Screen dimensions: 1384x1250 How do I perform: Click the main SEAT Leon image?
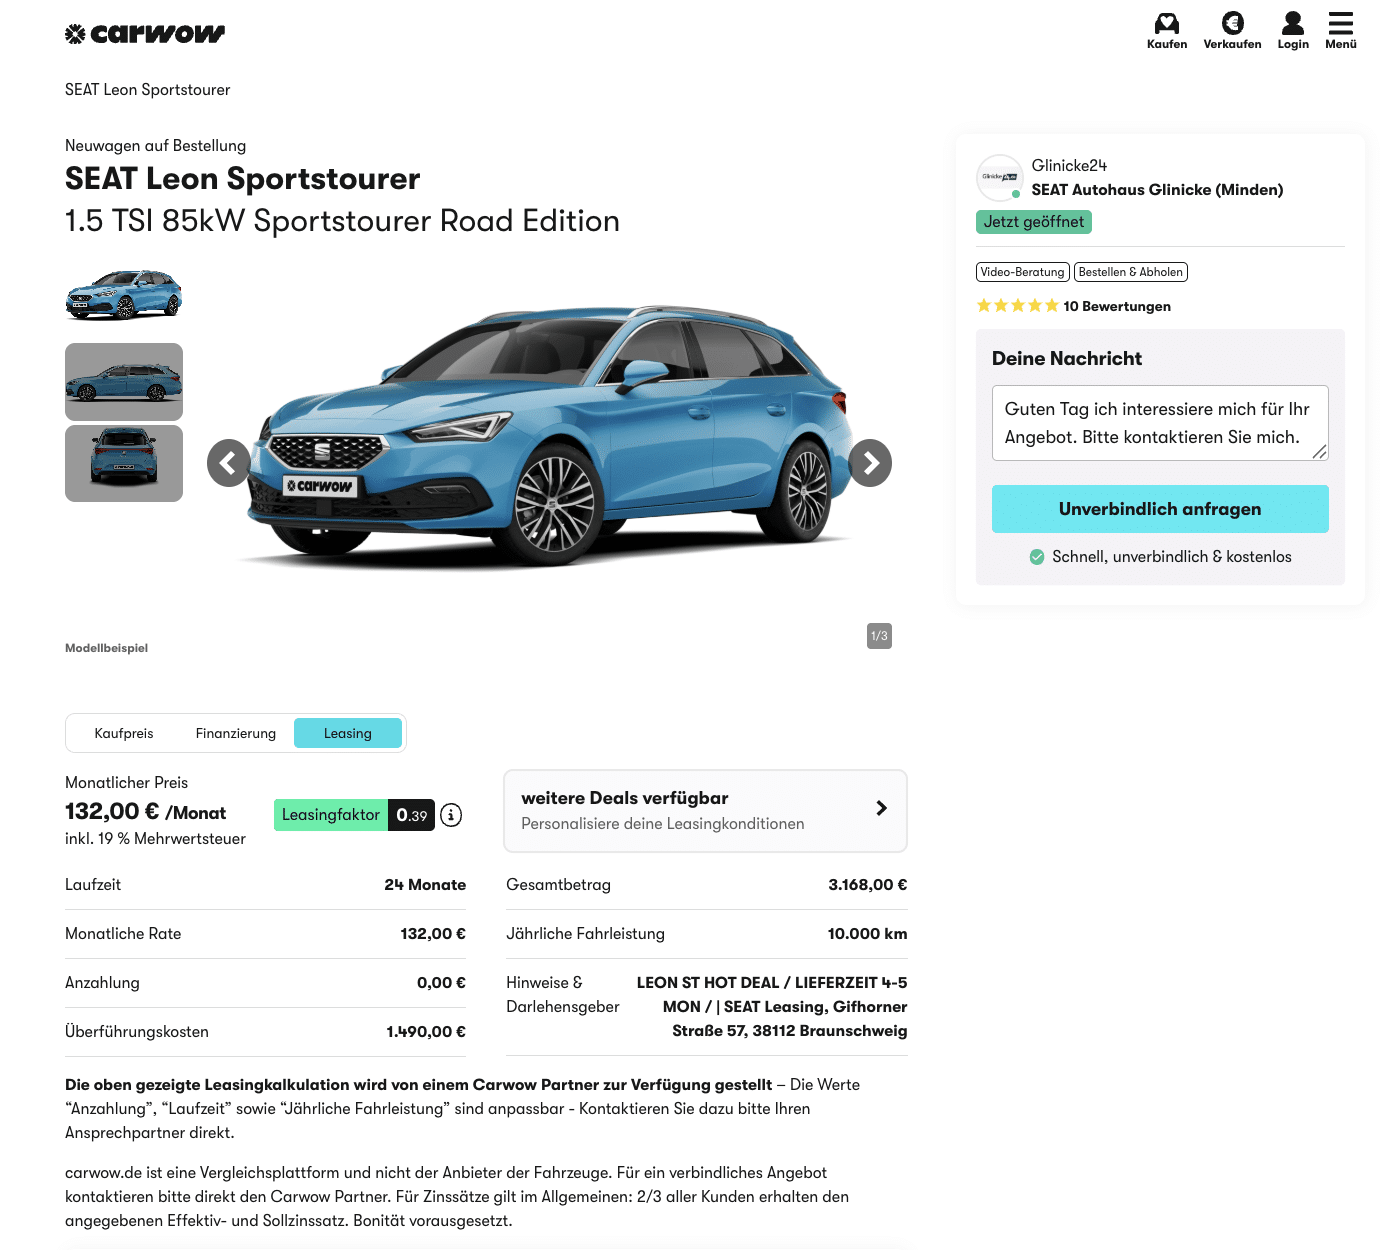(x=549, y=435)
